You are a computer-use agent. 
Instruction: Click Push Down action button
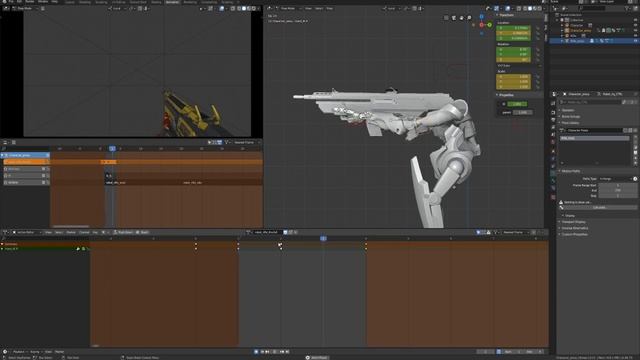pyautogui.click(x=123, y=232)
